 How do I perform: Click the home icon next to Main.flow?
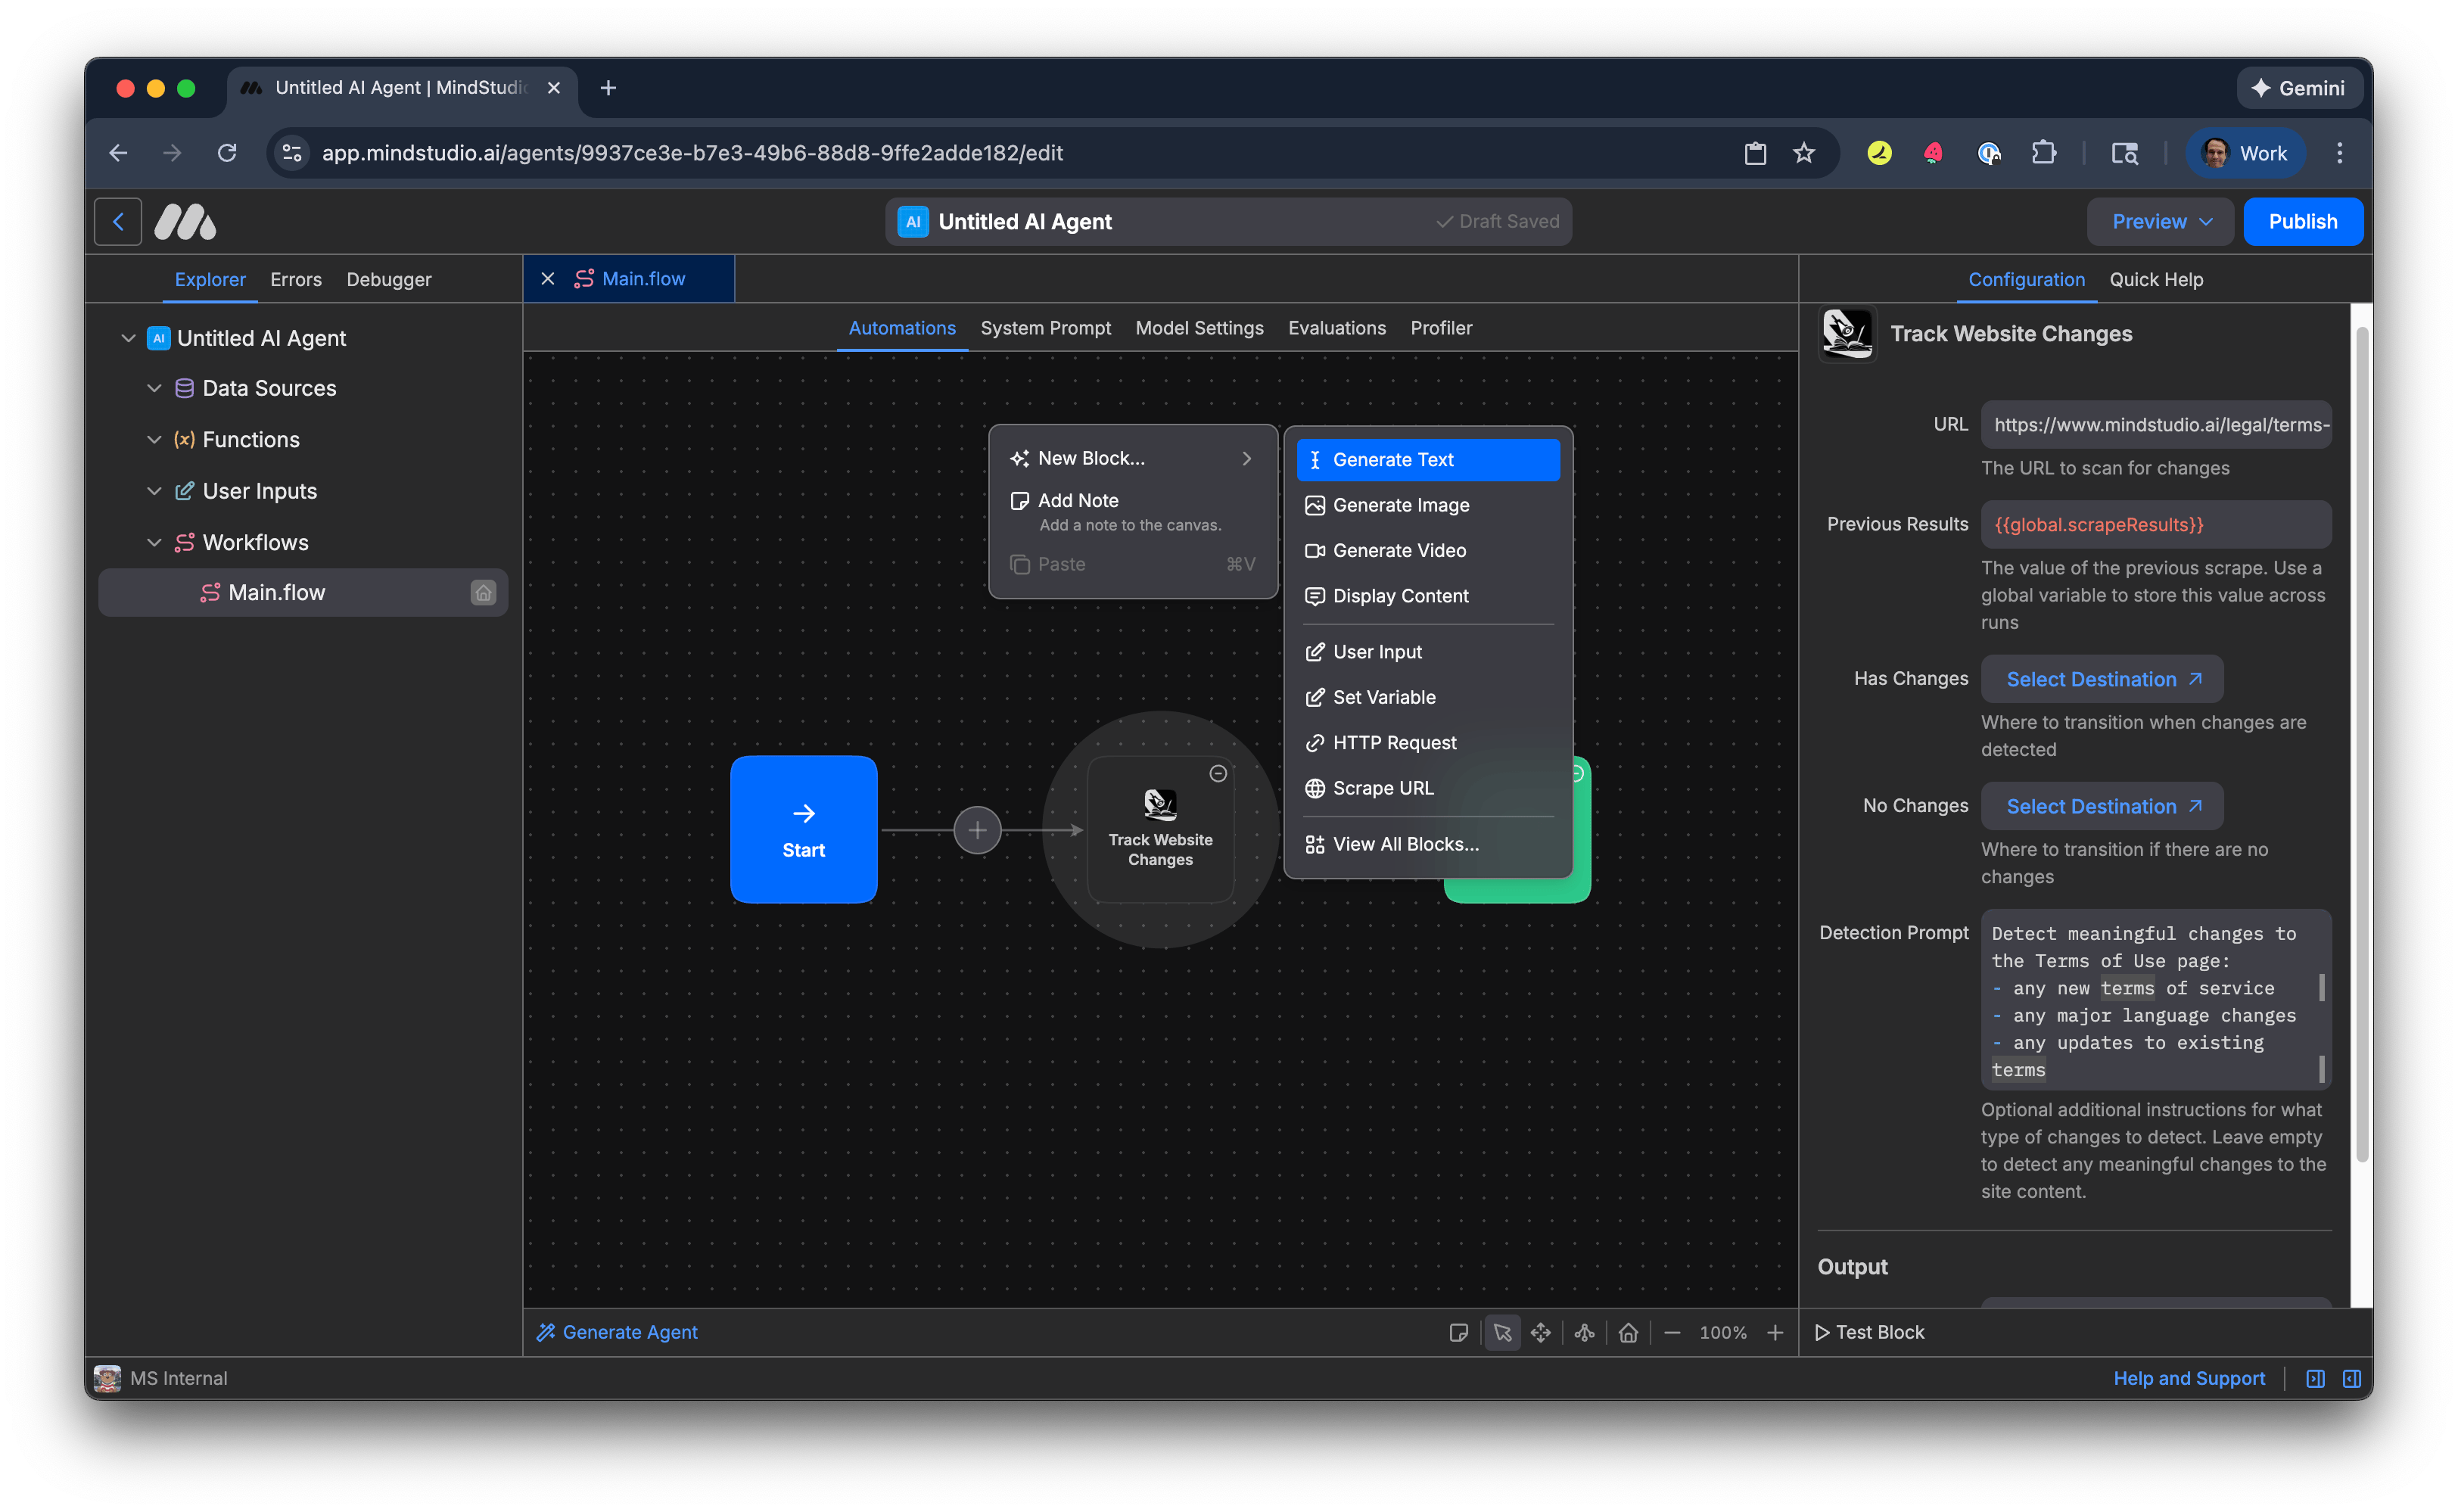(x=483, y=592)
